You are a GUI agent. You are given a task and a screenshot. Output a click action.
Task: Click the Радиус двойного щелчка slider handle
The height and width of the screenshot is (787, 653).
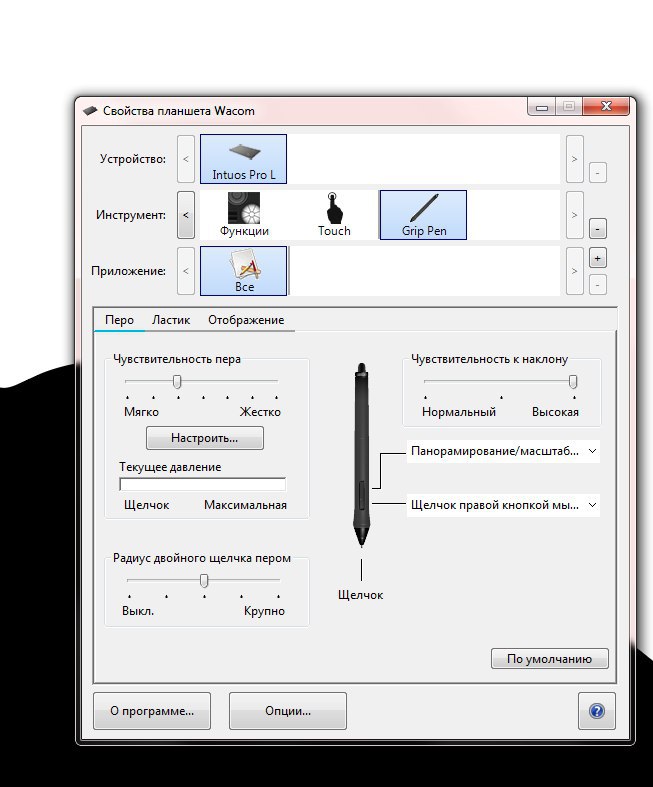tap(204, 581)
